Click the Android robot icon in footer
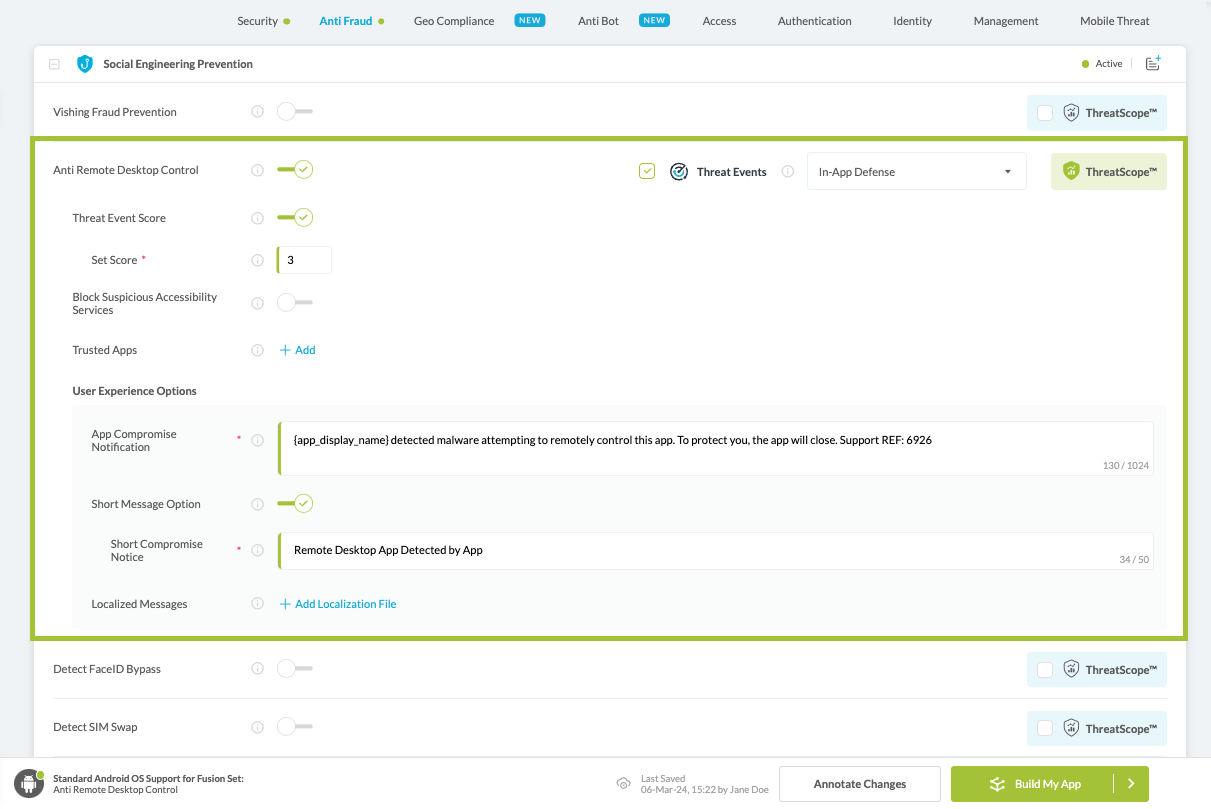 pos(29,784)
